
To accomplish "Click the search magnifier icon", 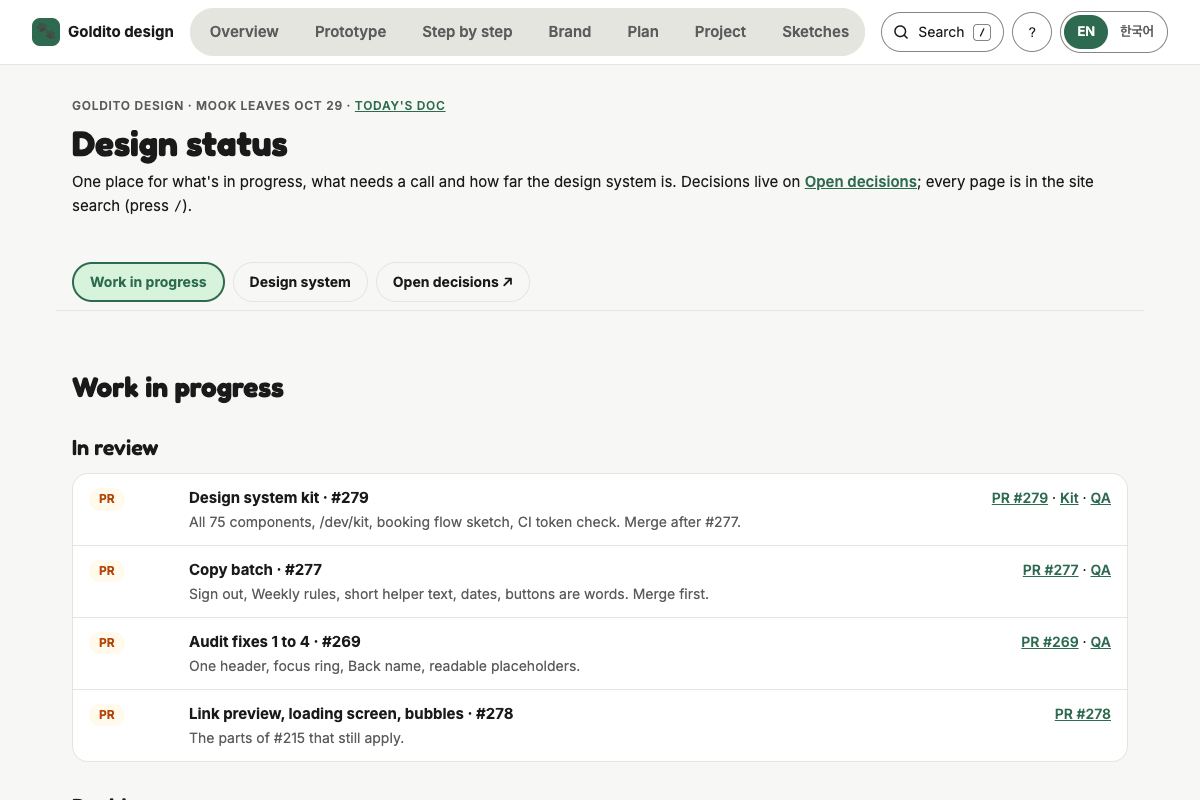I will [x=901, y=32].
